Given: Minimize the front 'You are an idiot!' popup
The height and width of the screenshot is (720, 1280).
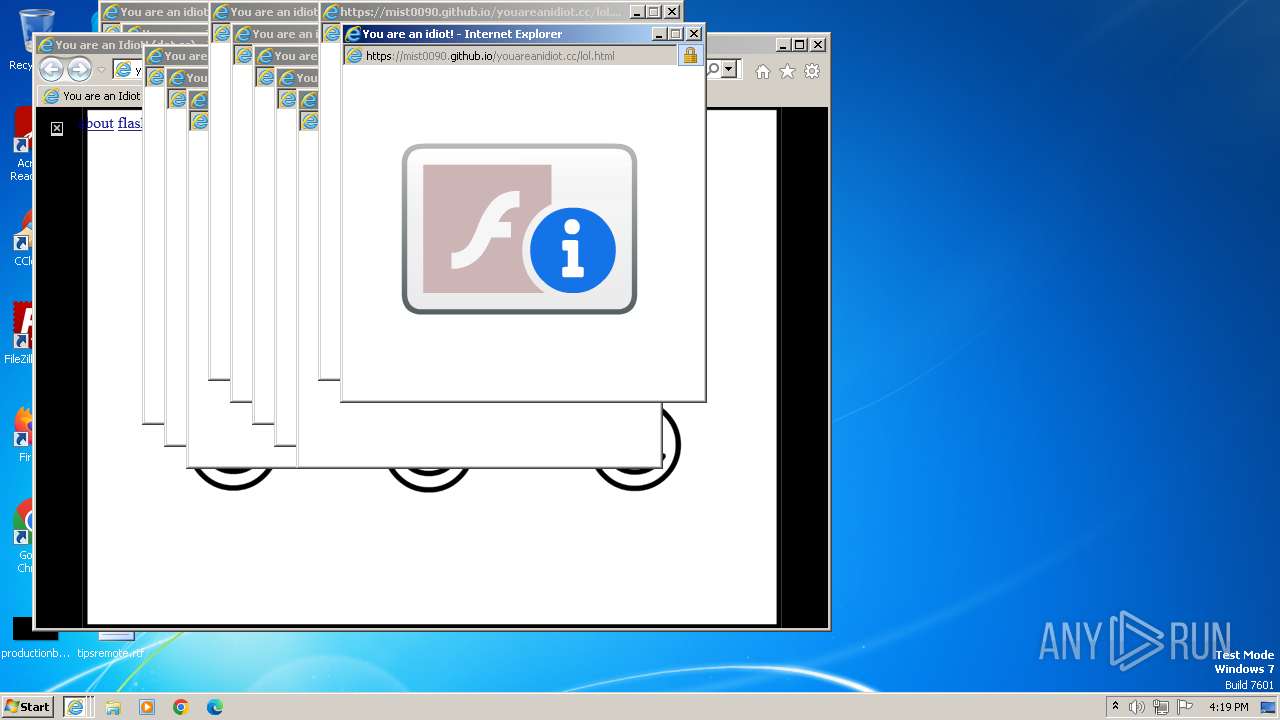Looking at the screenshot, I should point(659,34).
